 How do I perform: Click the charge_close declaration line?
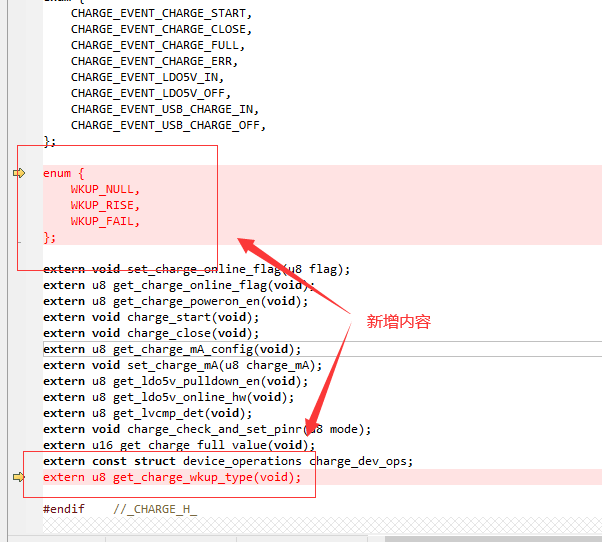point(151,333)
